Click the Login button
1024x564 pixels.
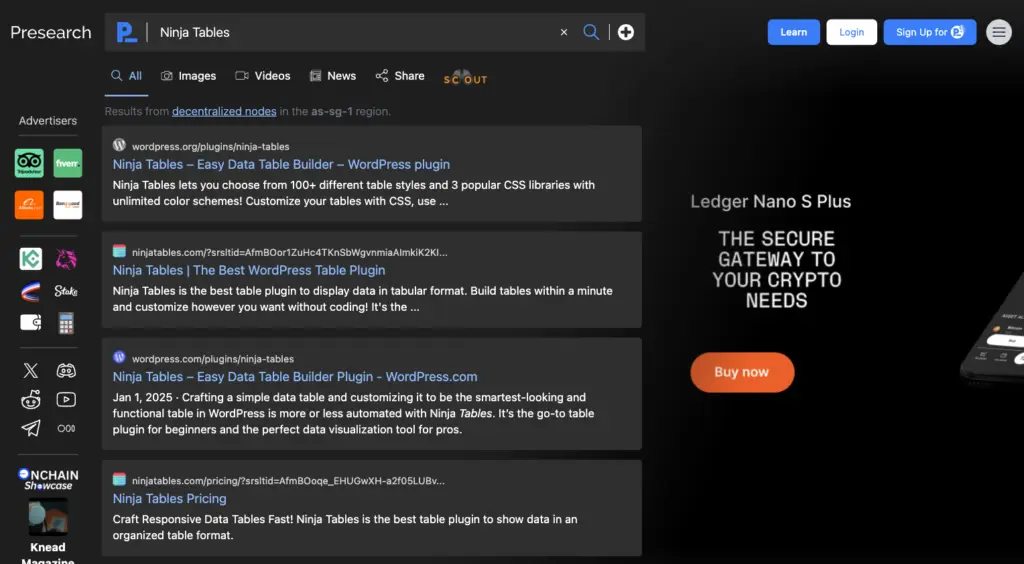pos(852,32)
